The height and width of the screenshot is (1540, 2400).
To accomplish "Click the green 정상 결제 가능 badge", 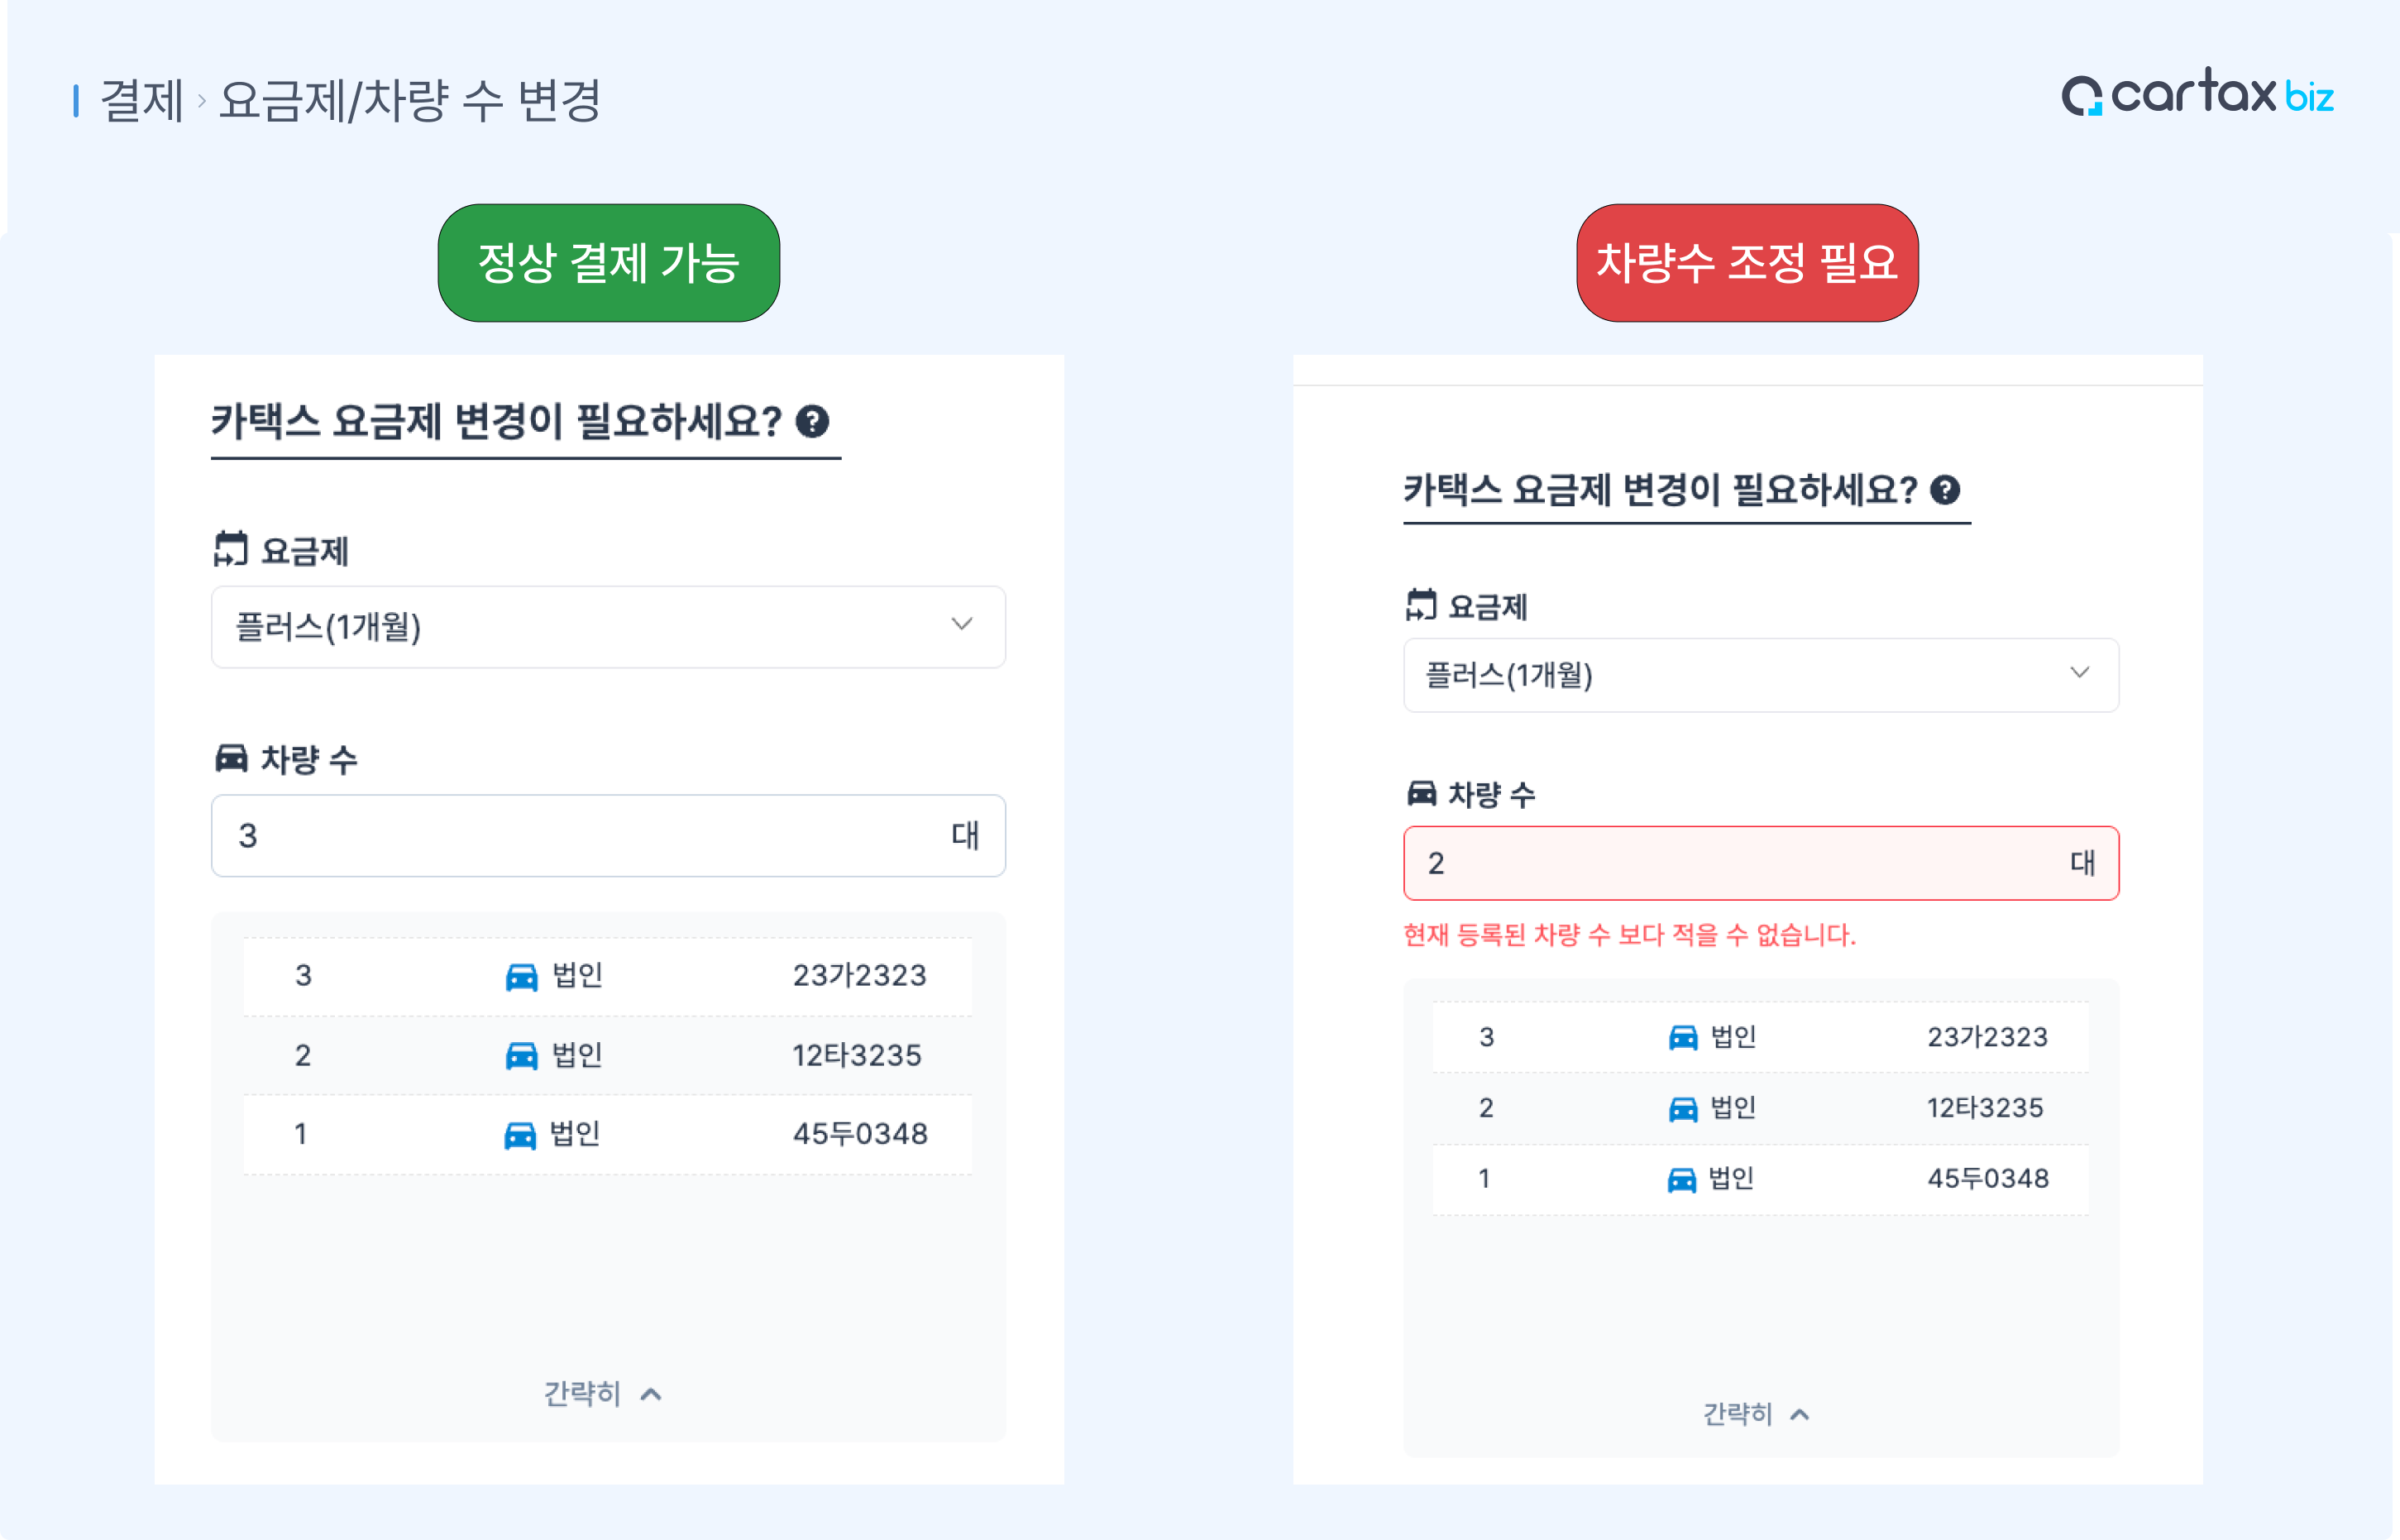I will click(x=608, y=263).
